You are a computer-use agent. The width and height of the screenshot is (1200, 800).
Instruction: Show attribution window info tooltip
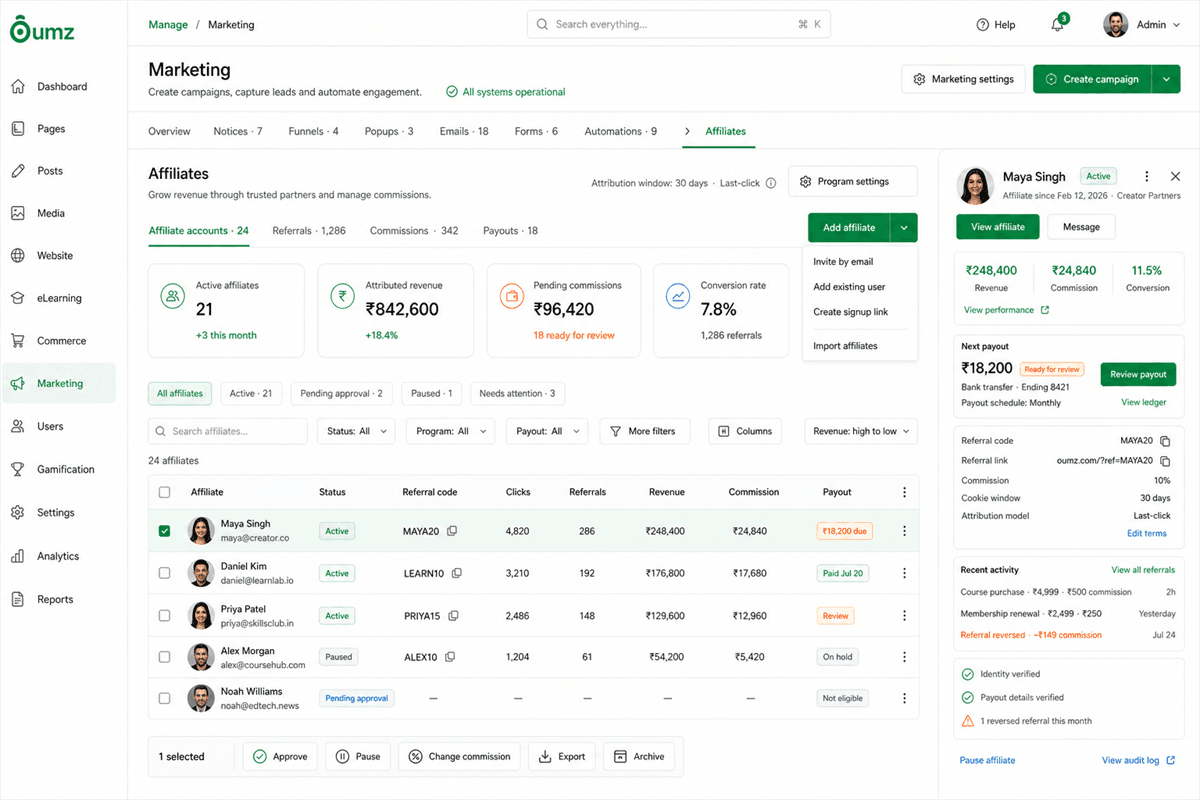(x=770, y=183)
